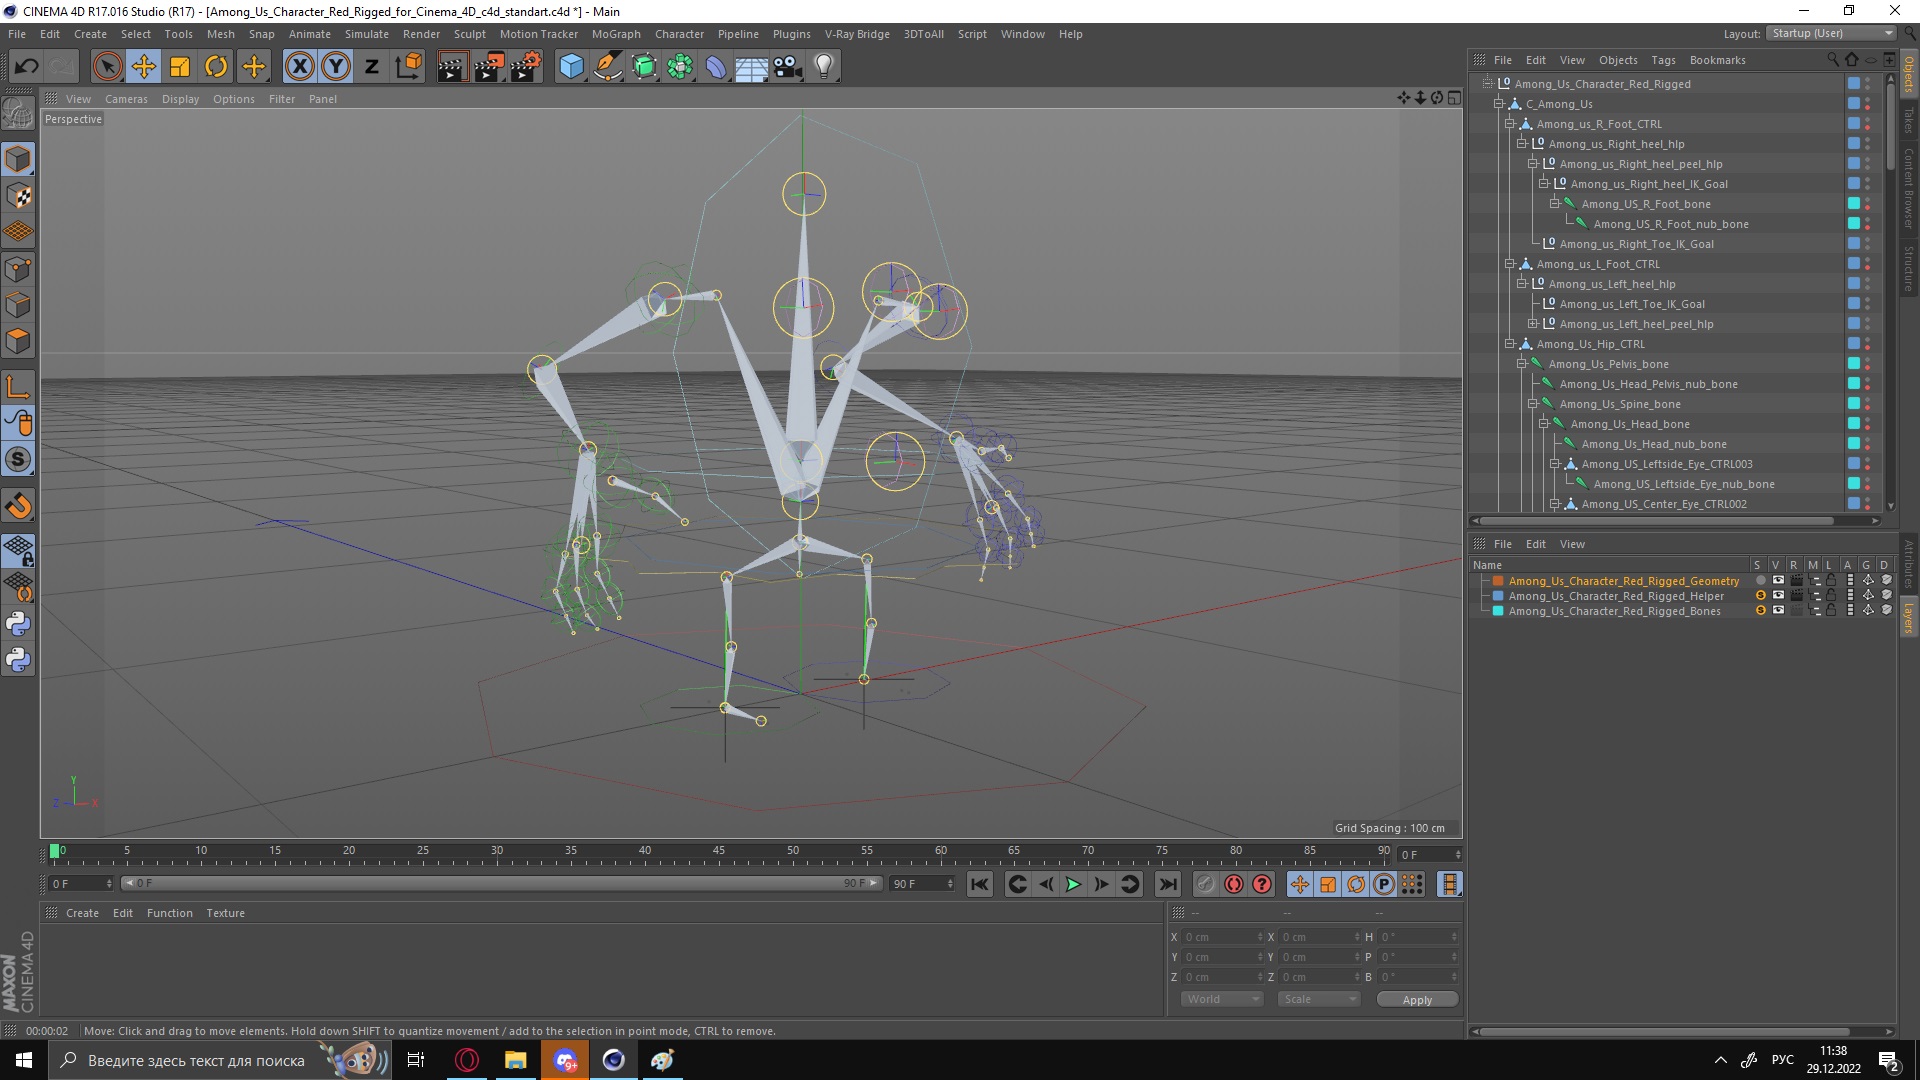The height and width of the screenshot is (1080, 1920).
Task: Click the Apply button
Action: (1417, 999)
